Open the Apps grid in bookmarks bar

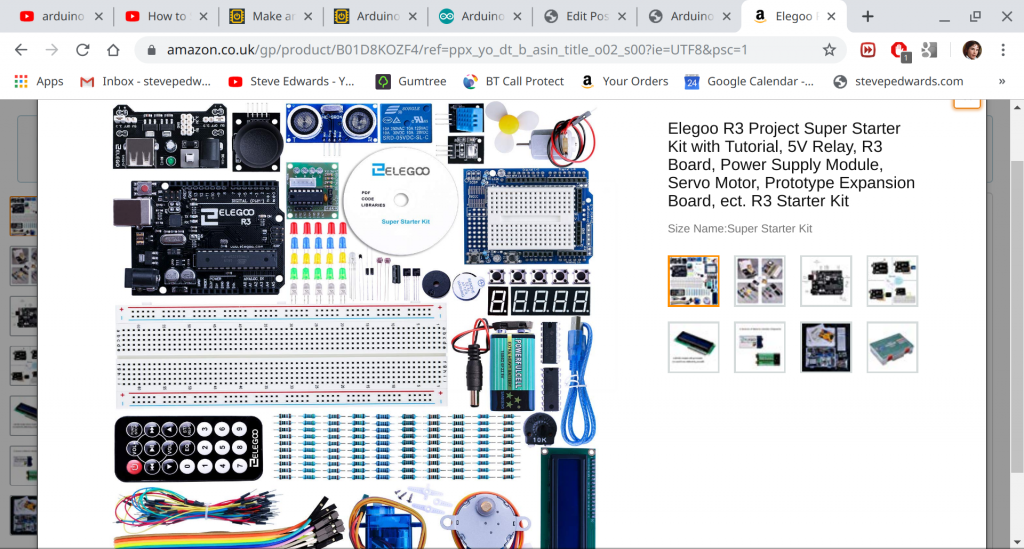pyautogui.click(x=39, y=81)
